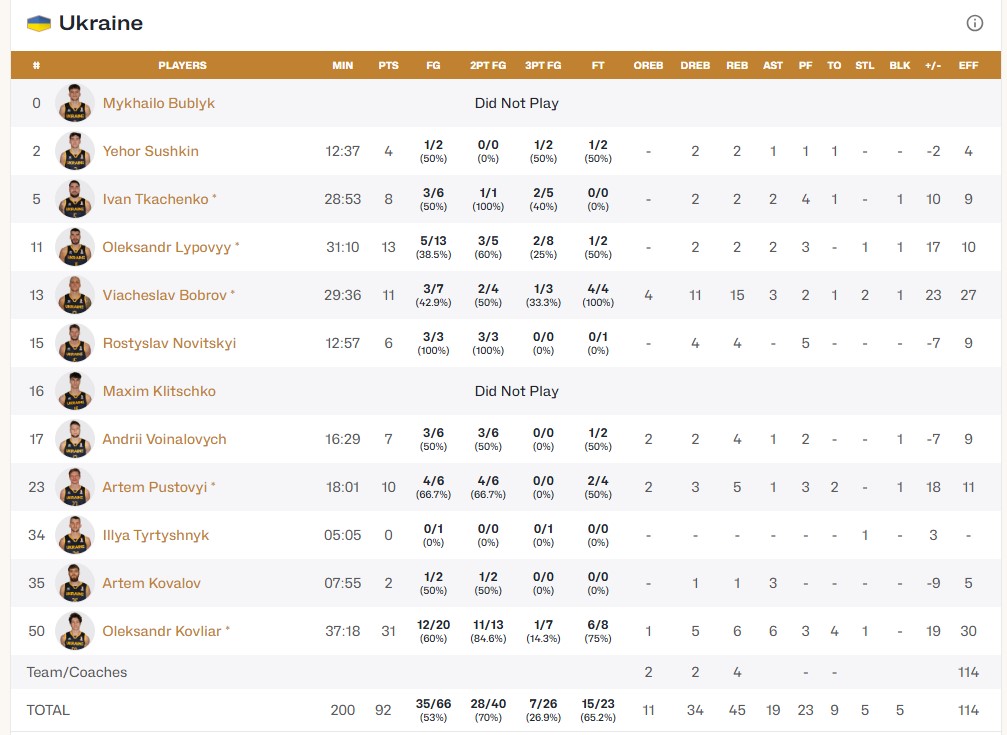
Task: Open Ivan Tkachenko player link
Action: point(155,199)
